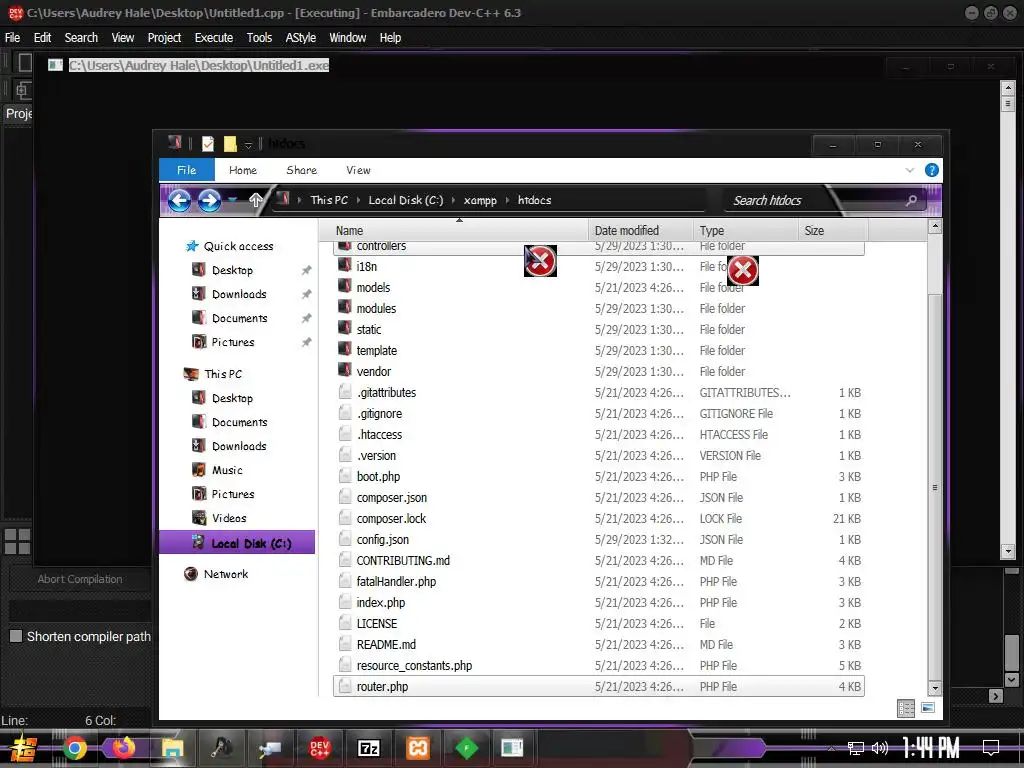
Task: Open Project menu in Dev-C++
Action: pyautogui.click(x=164, y=38)
